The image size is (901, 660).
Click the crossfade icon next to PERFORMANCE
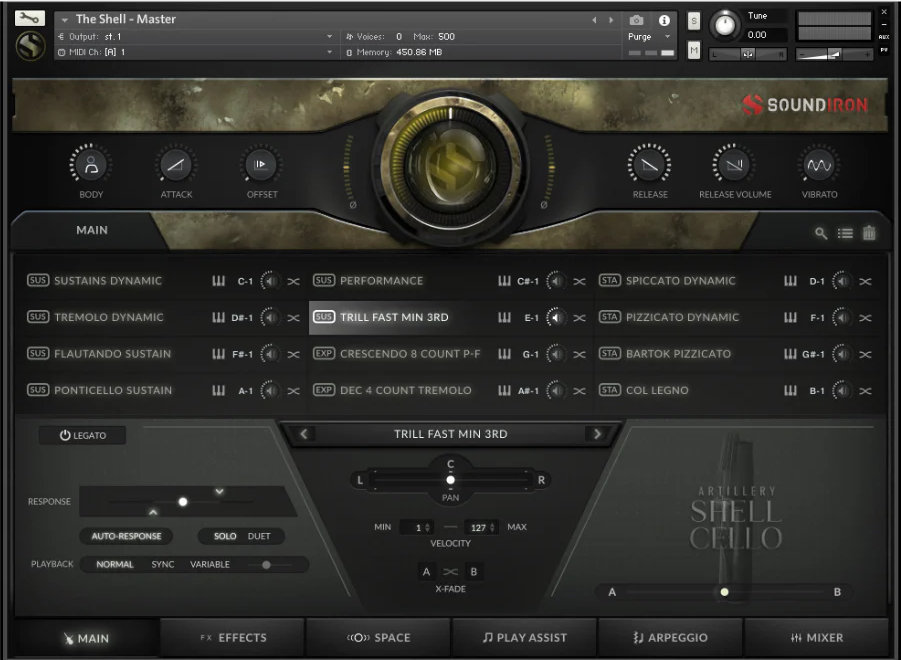pyautogui.click(x=578, y=281)
